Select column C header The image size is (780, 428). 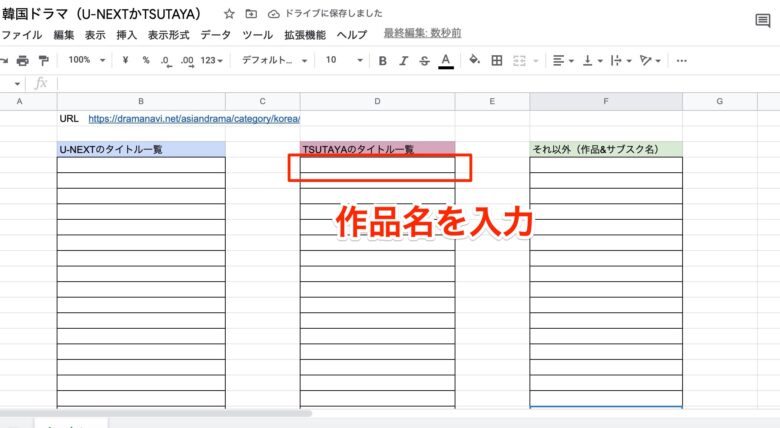(x=263, y=101)
